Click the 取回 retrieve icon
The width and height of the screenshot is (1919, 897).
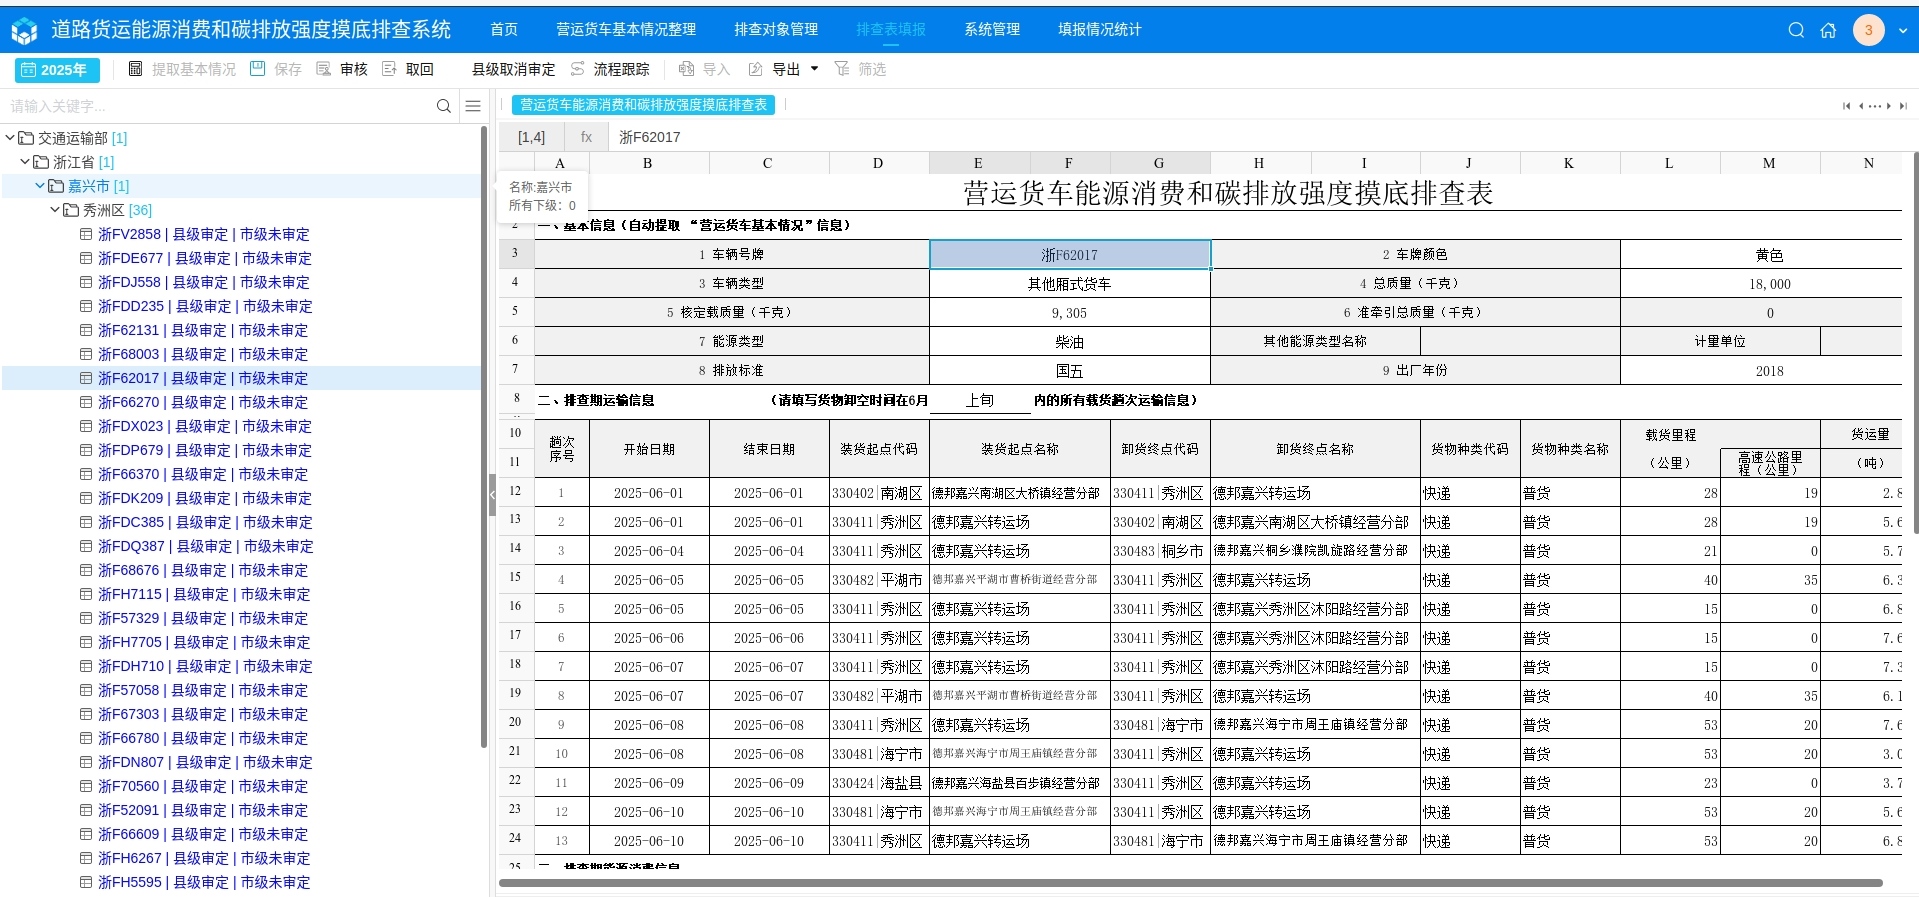[x=389, y=69]
